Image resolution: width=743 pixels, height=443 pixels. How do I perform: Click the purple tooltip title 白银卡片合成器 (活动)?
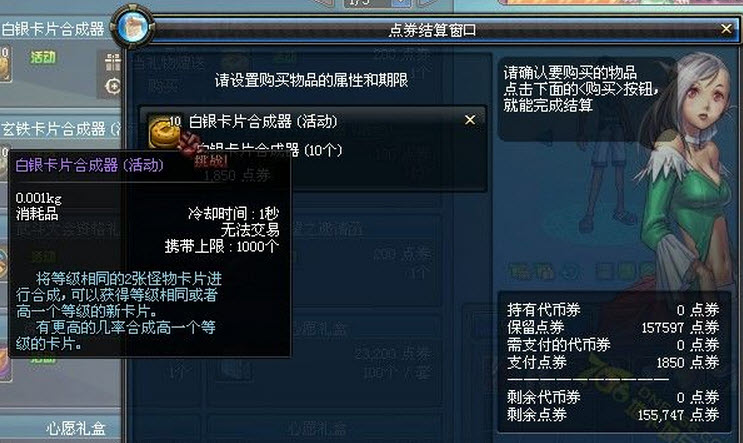90,165
